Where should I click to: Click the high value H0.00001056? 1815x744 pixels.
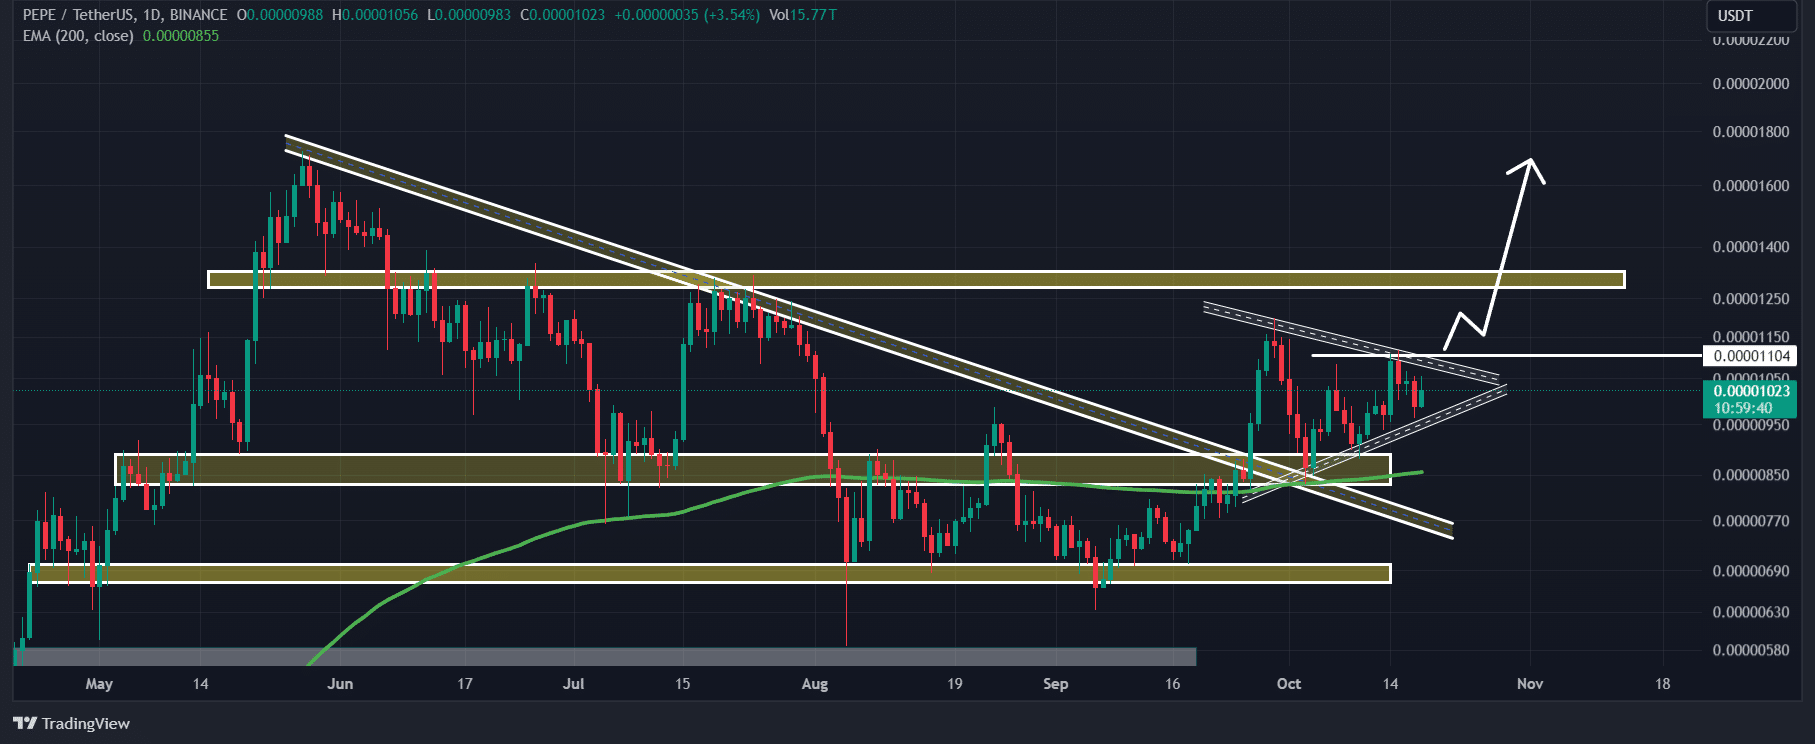(x=375, y=15)
